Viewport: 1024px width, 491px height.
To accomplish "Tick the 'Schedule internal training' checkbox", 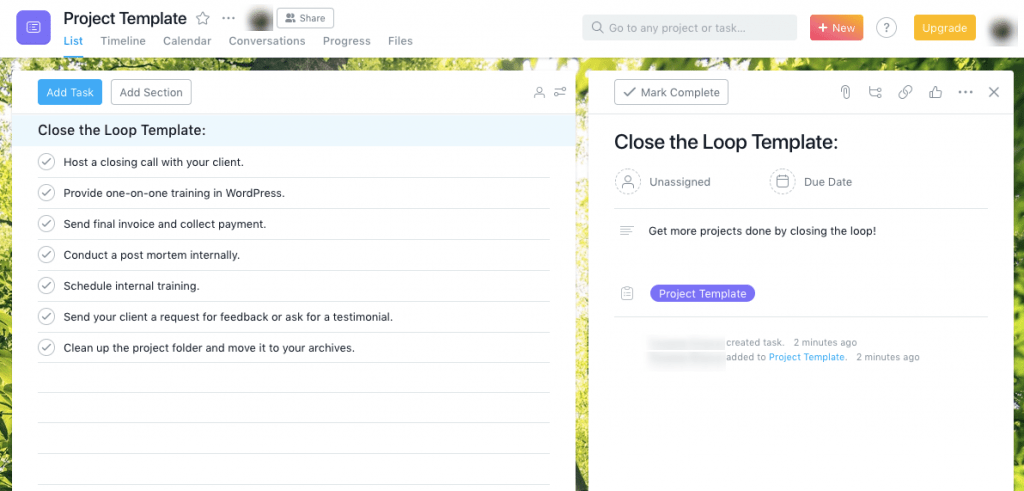I will click(x=46, y=285).
